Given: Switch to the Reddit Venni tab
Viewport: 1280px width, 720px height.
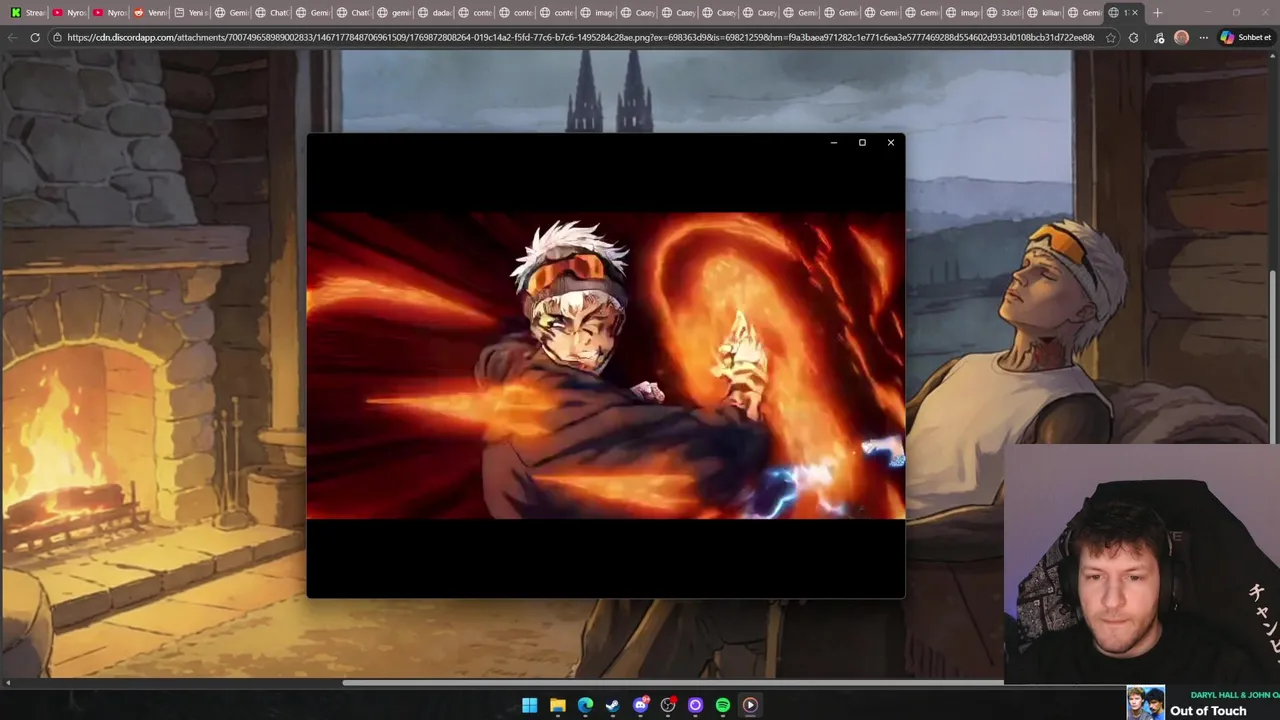Looking at the screenshot, I should point(150,12).
